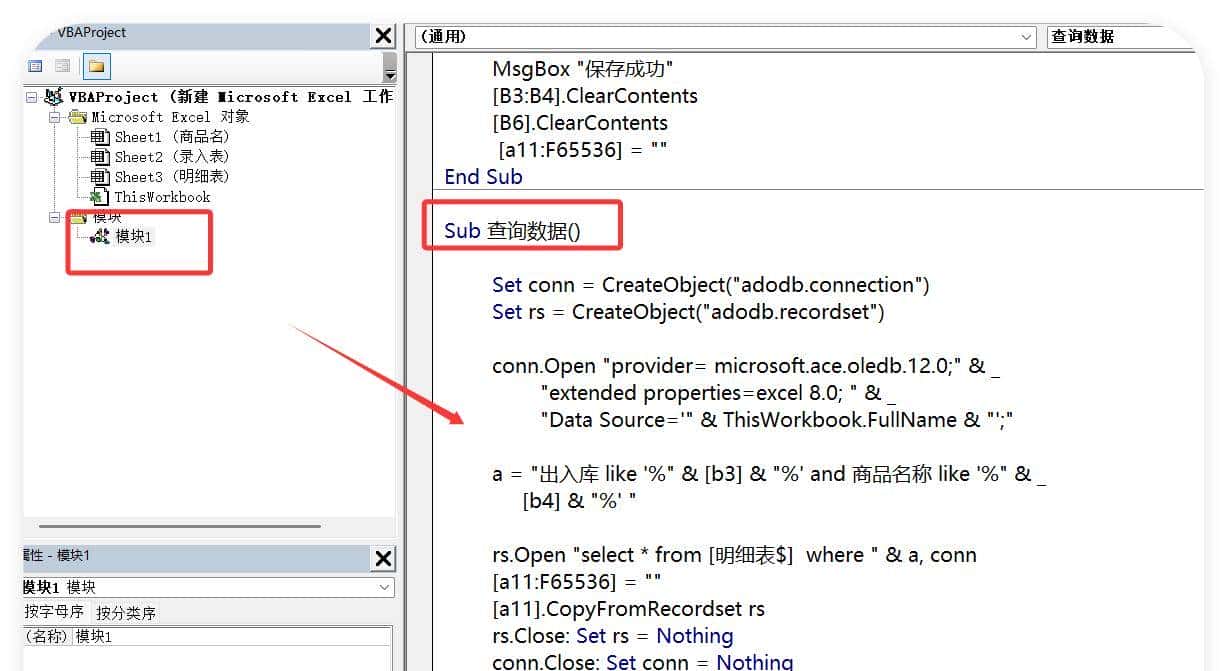The image size is (1227, 671).
Task: Click the View Object icon in Project toolbar
Action: click(62, 67)
